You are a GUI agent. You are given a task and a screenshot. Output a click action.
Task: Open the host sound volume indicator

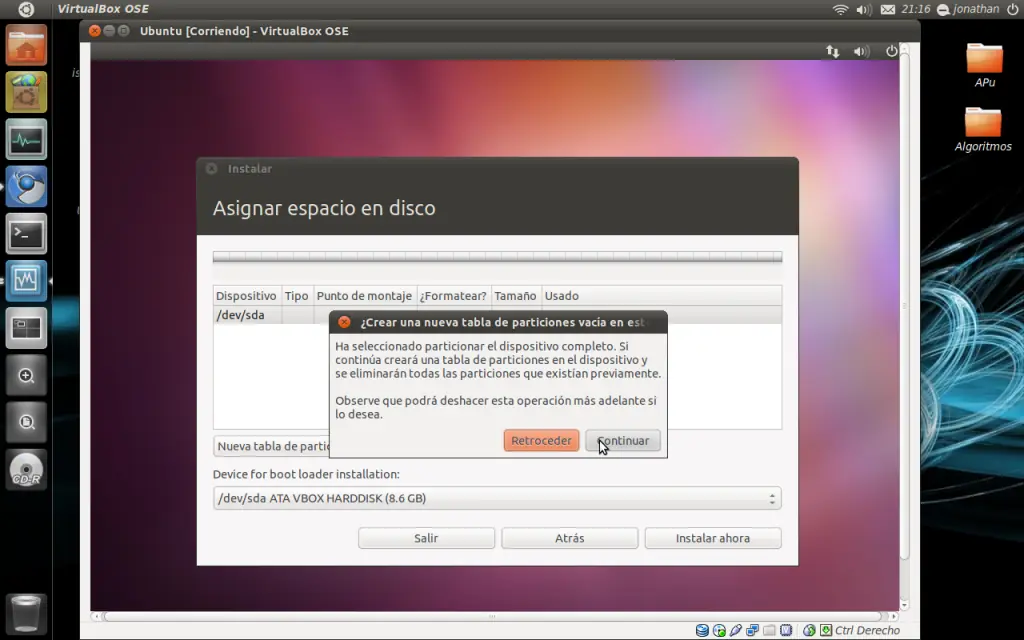click(x=864, y=9)
